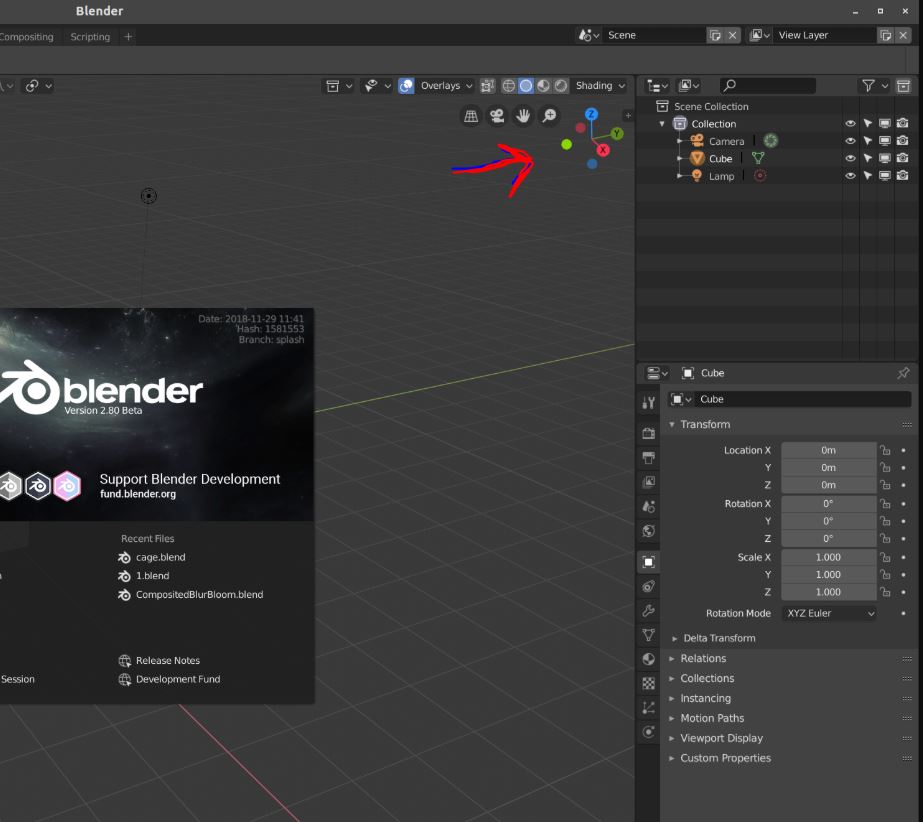
Task: Open the Shading options dropdown
Action: pyautogui.click(x=600, y=86)
